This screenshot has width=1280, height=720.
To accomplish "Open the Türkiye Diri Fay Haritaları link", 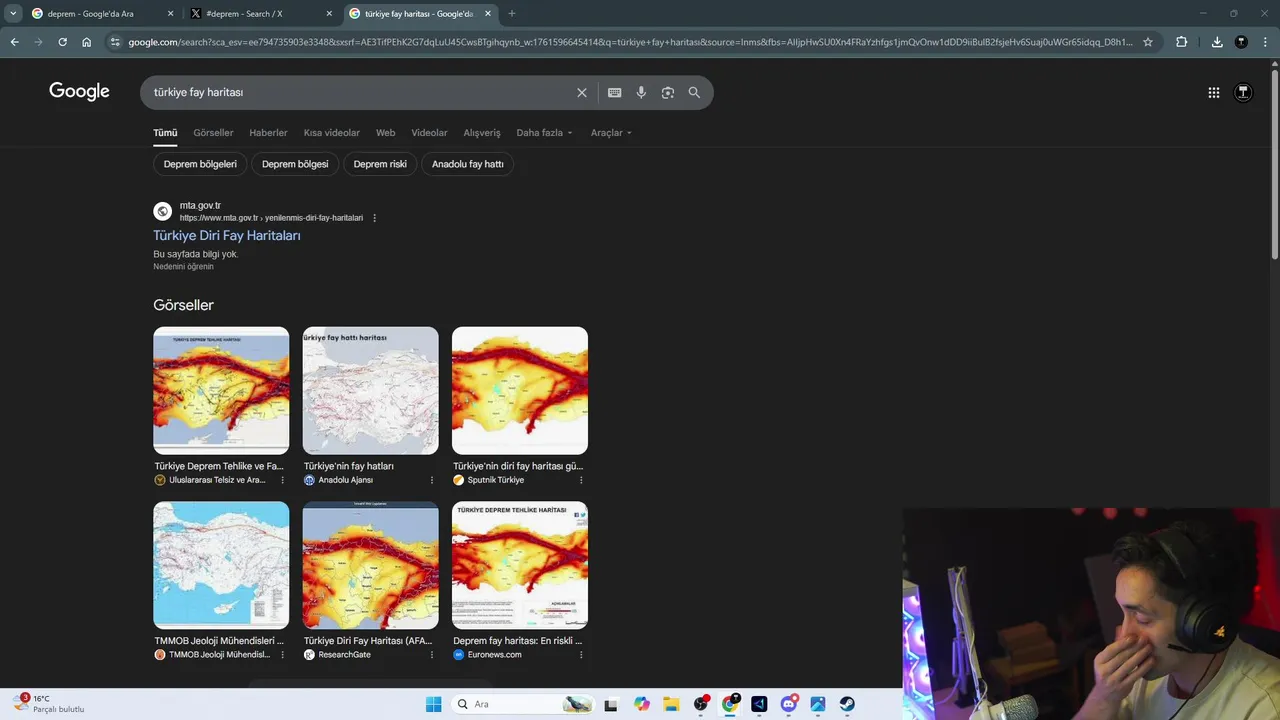I will [227, 236].
